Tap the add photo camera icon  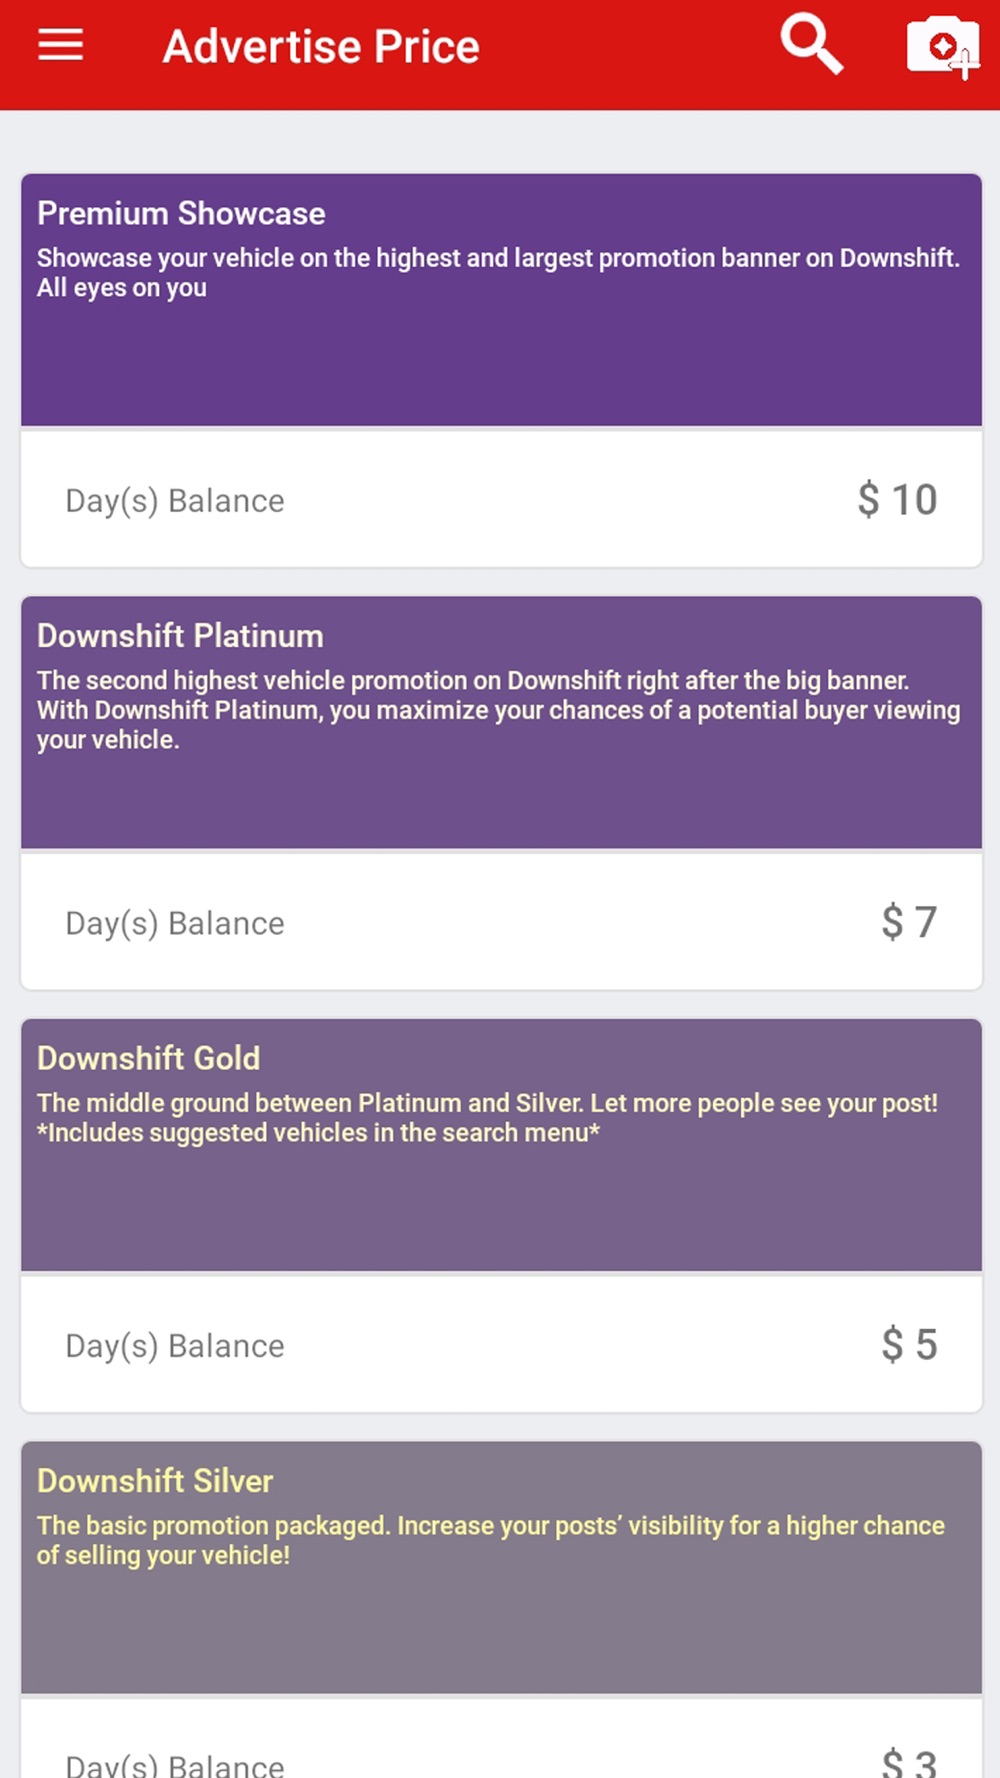(942, 46)
